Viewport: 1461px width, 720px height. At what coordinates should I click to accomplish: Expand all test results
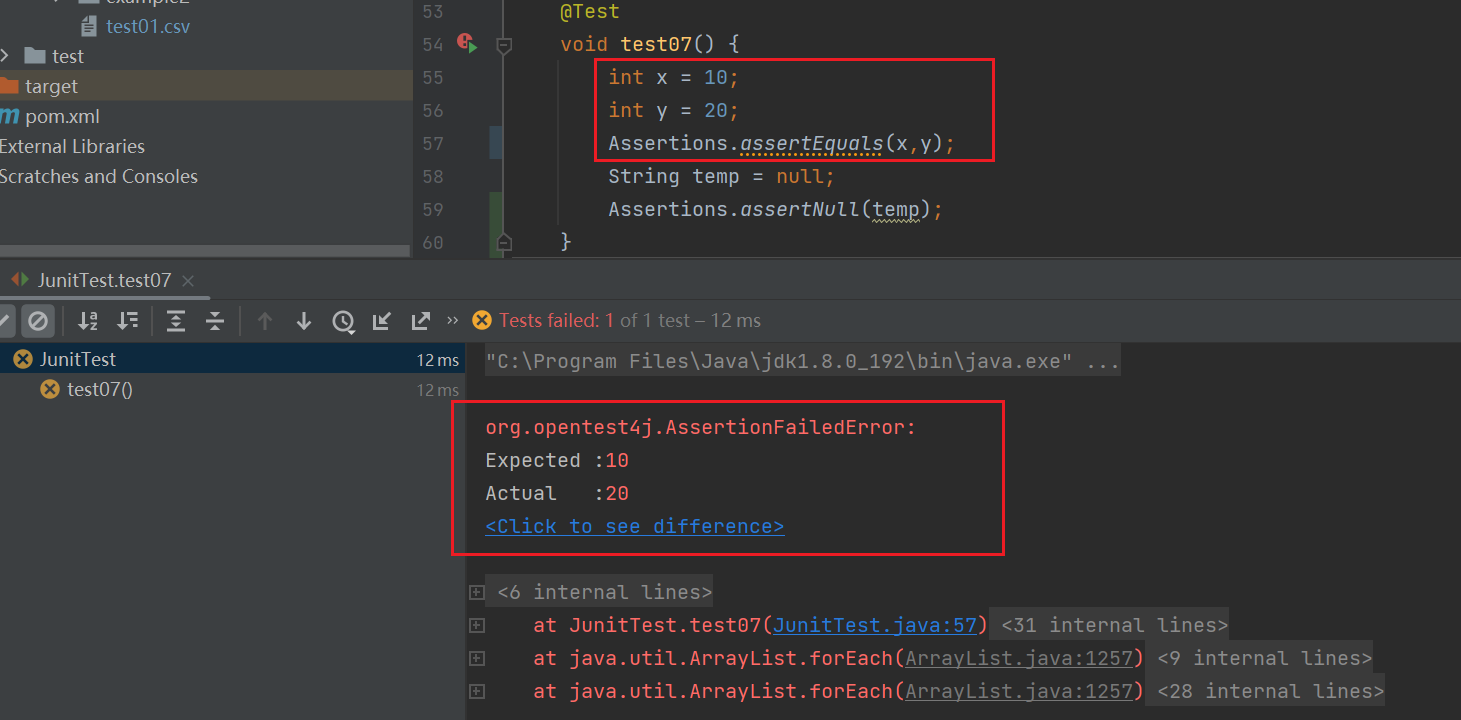176,321
